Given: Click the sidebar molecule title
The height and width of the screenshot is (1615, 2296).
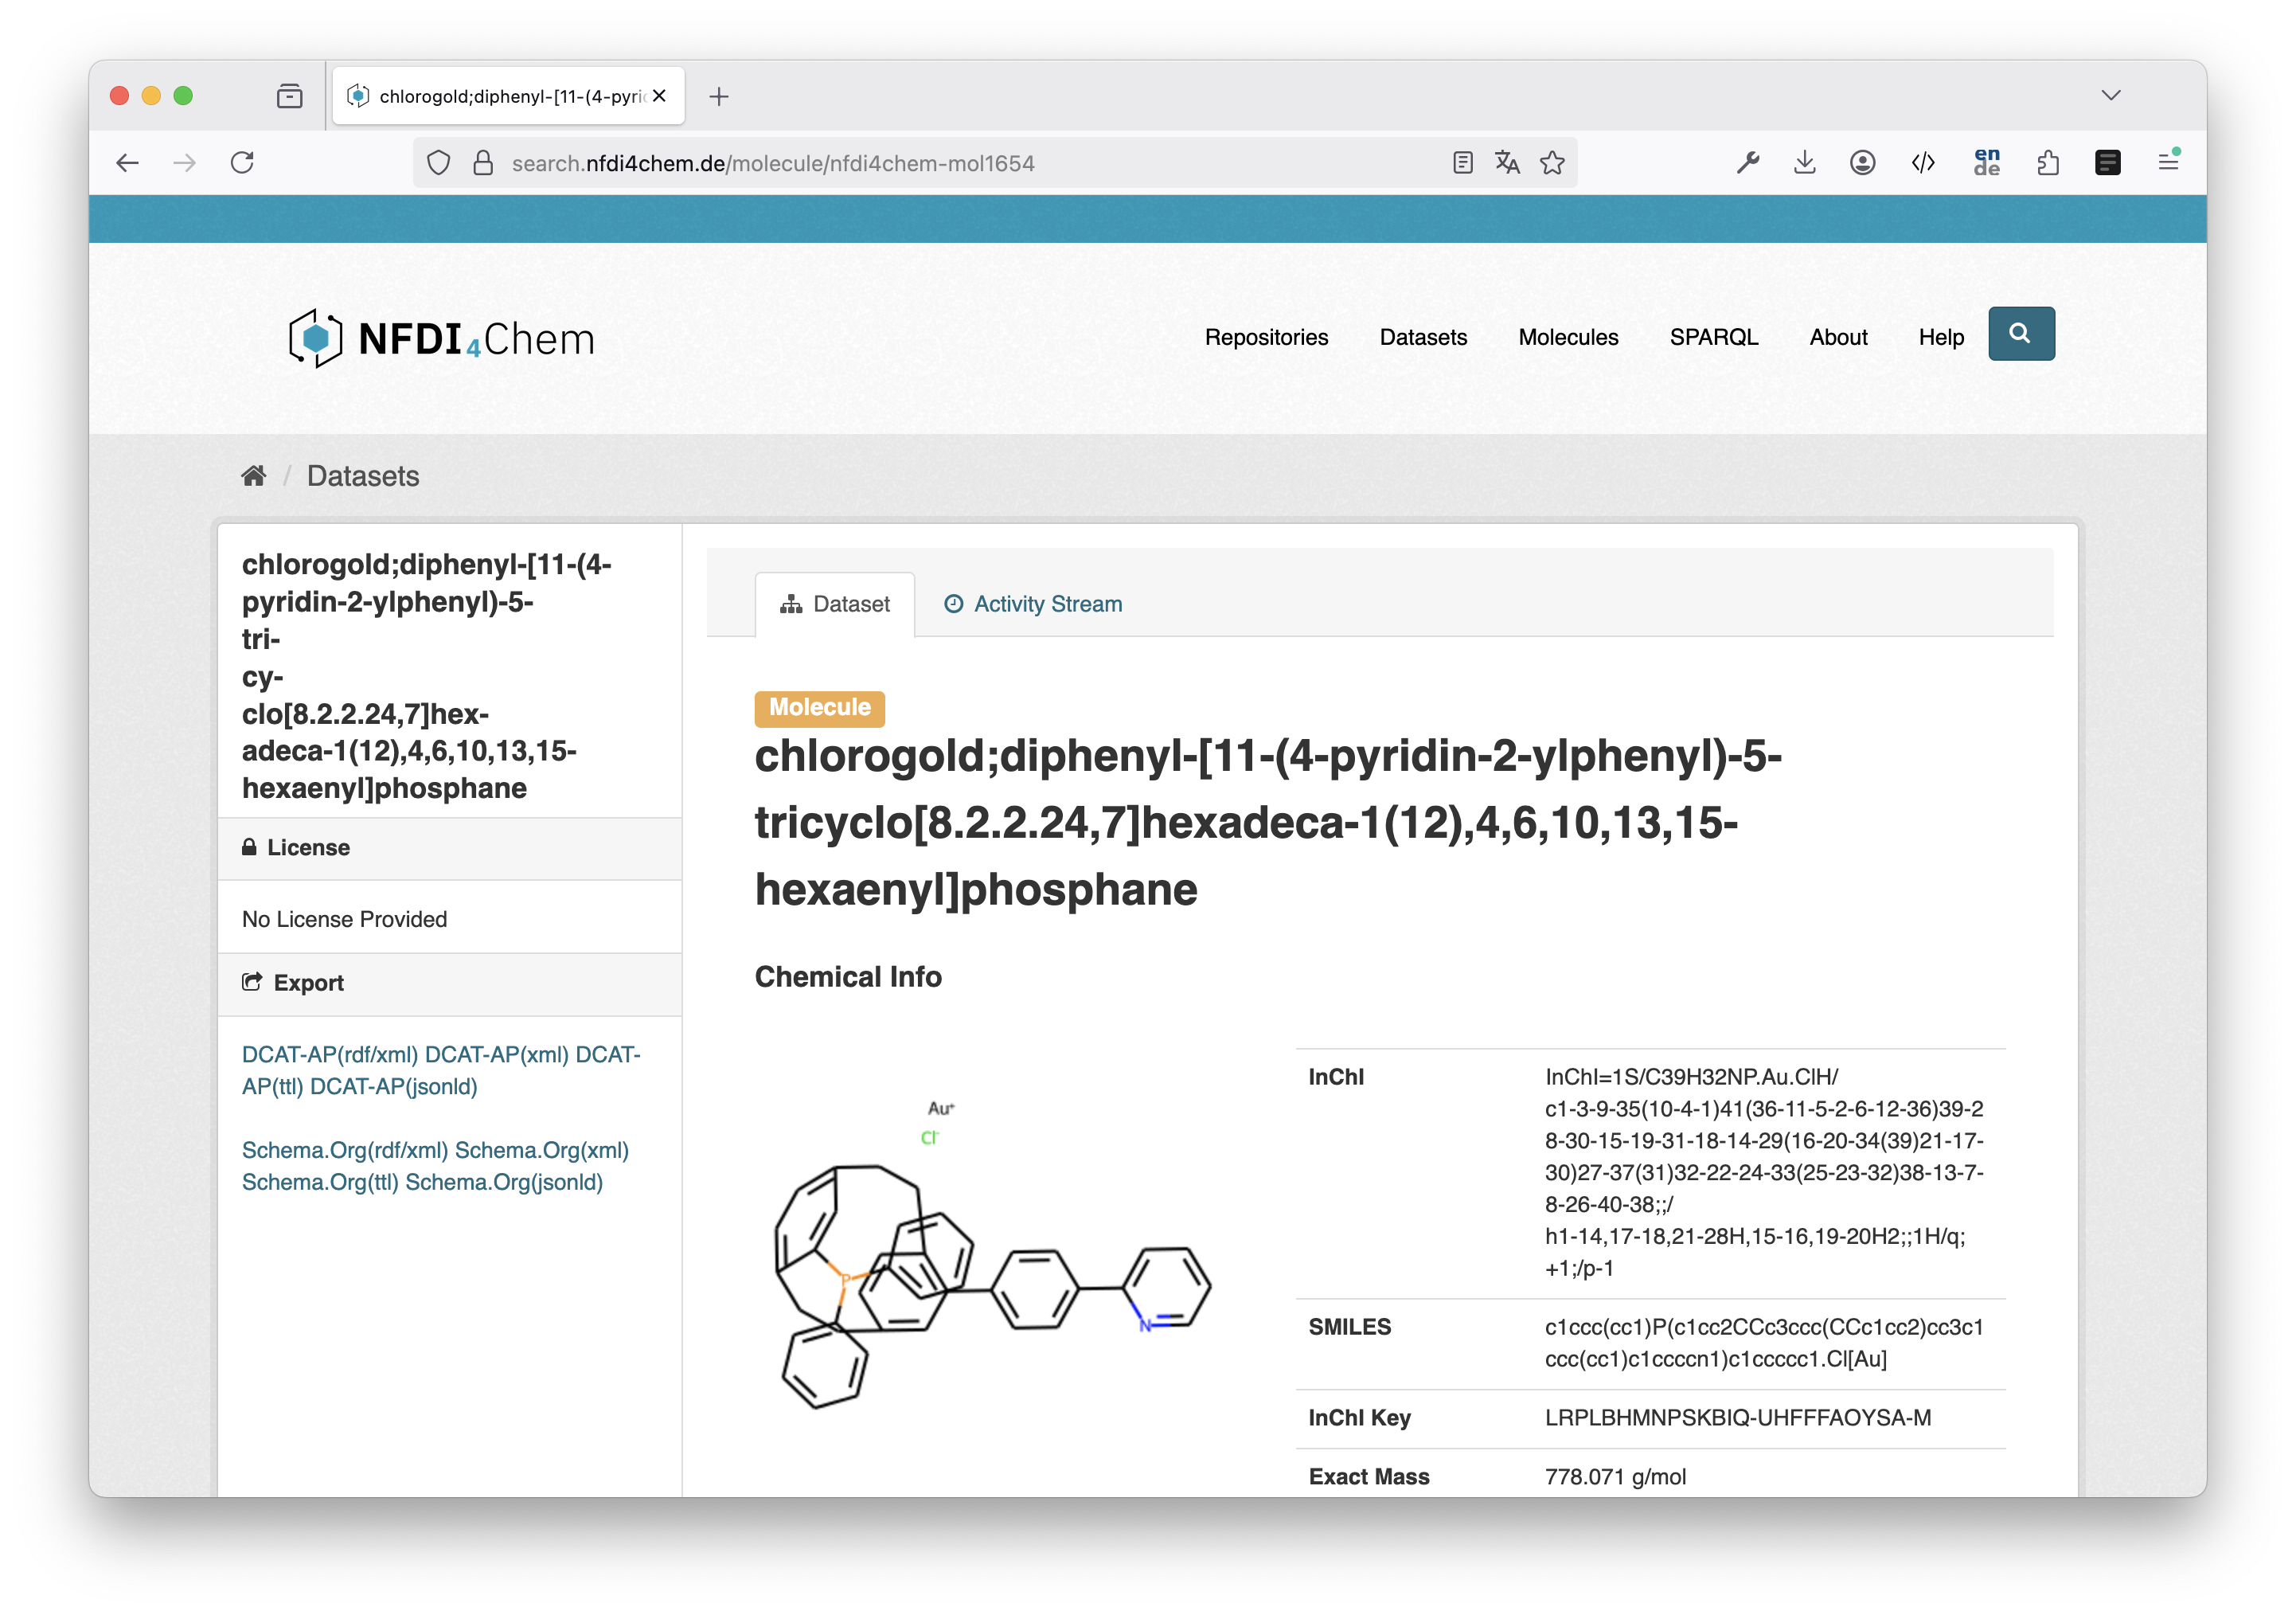Looking at the screenshot, I should pos(427,676).
